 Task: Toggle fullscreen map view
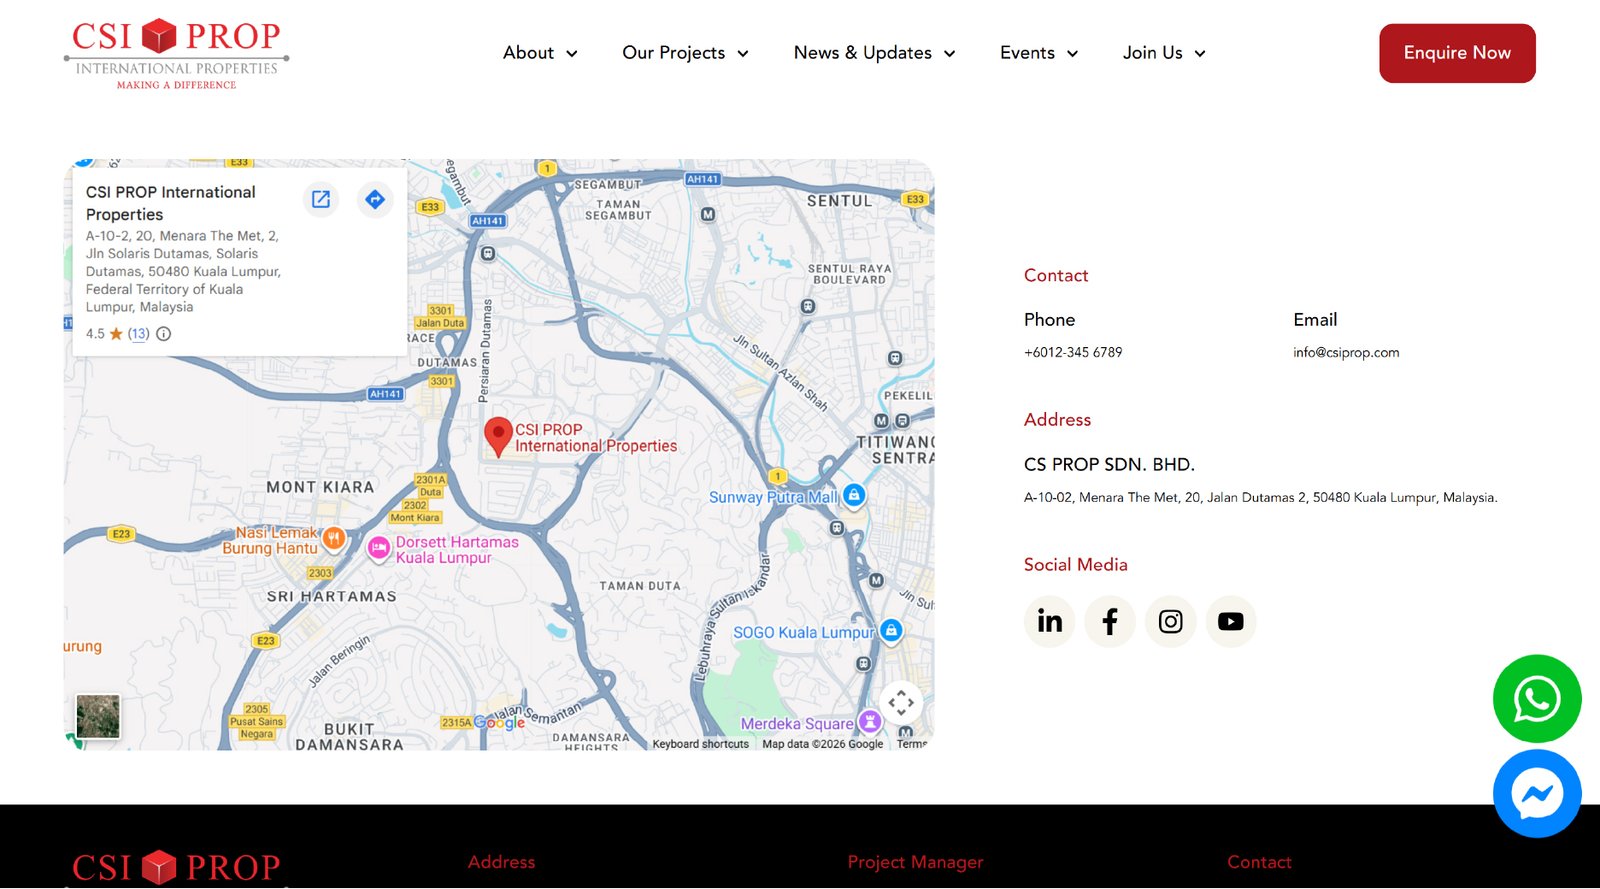(901, 702)
